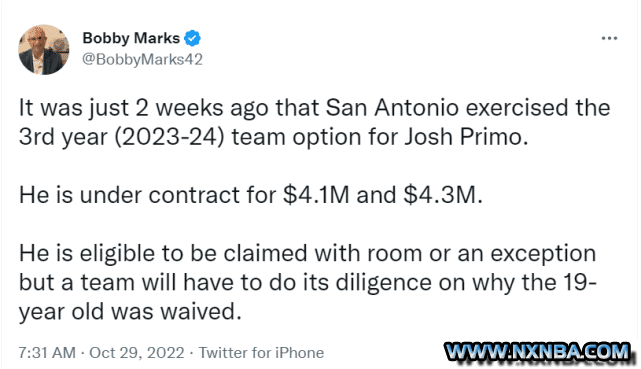Open the three-dot more options menu
641x369 pixels.
pyautogui.click(x=609, y=38)
